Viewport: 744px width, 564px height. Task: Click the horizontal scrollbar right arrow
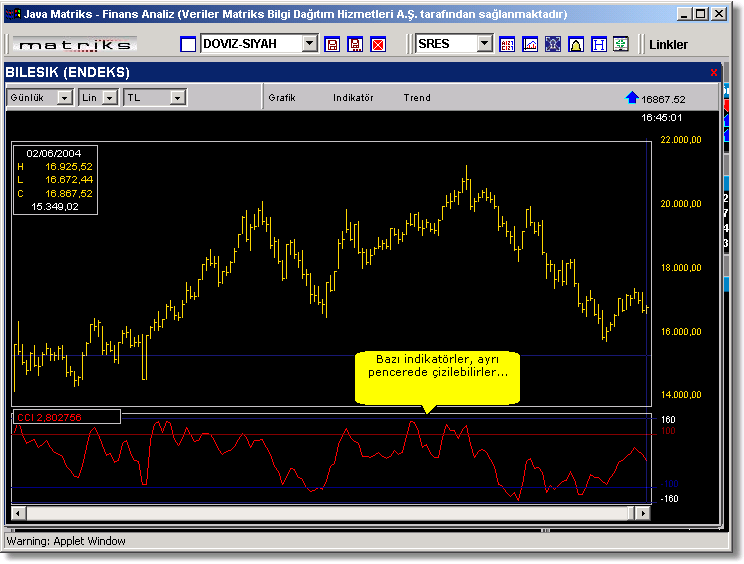click(x=643, y=513)
